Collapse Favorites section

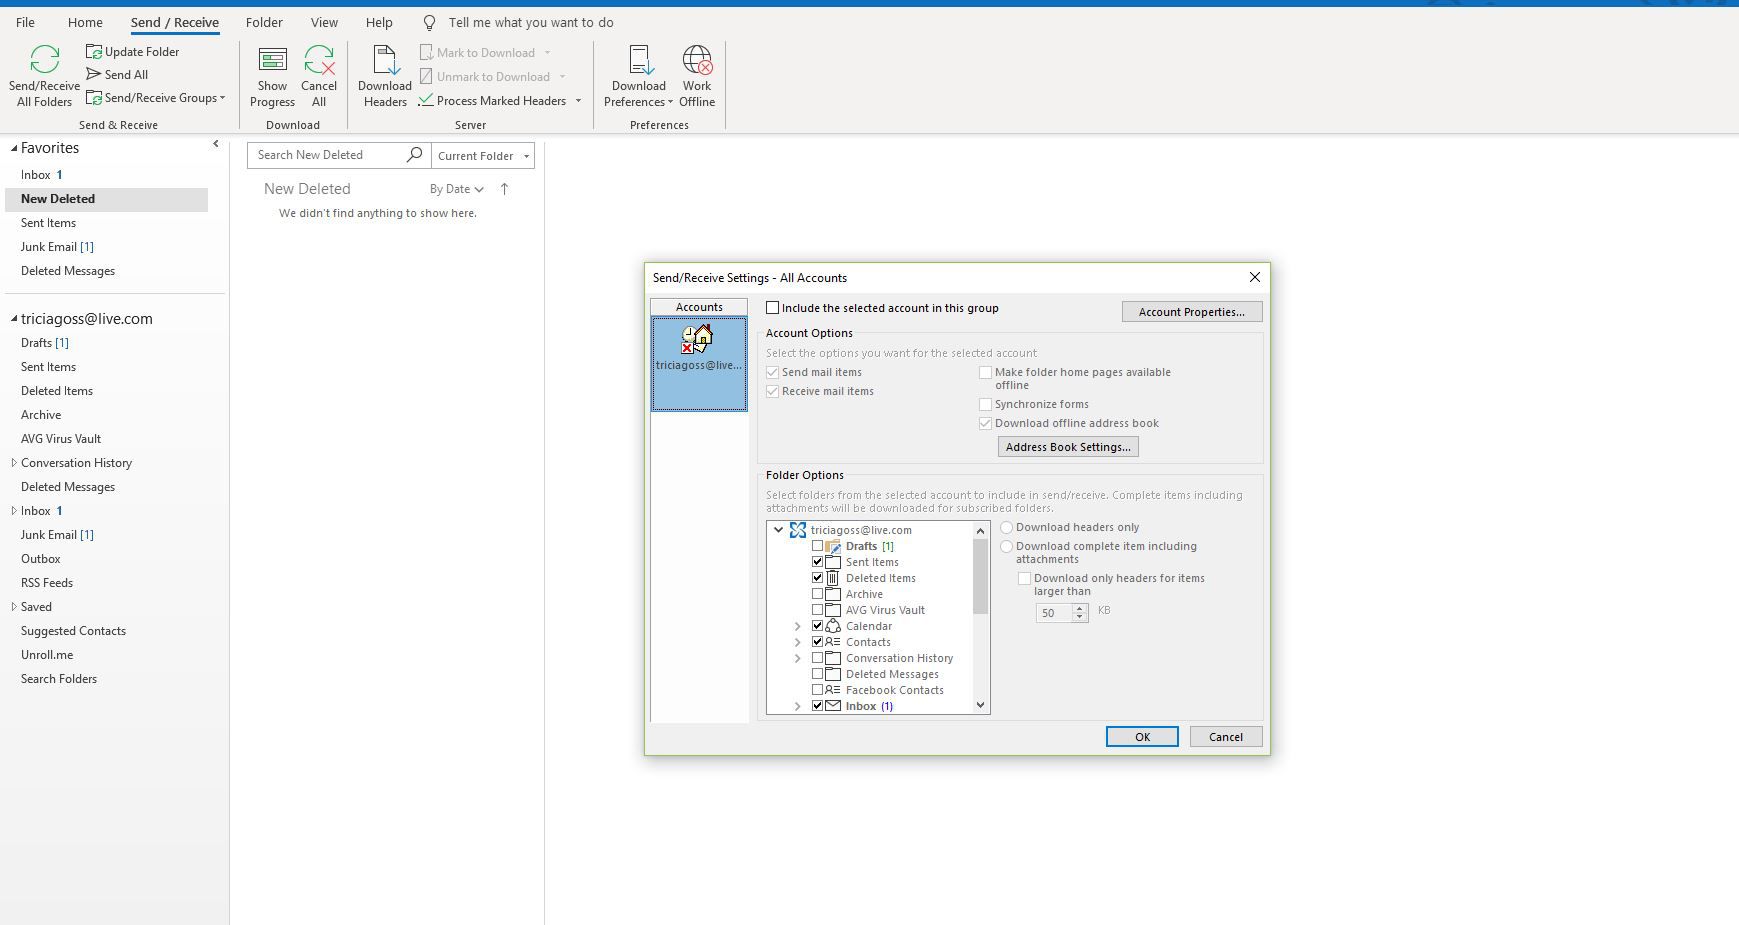click(14, 148)
